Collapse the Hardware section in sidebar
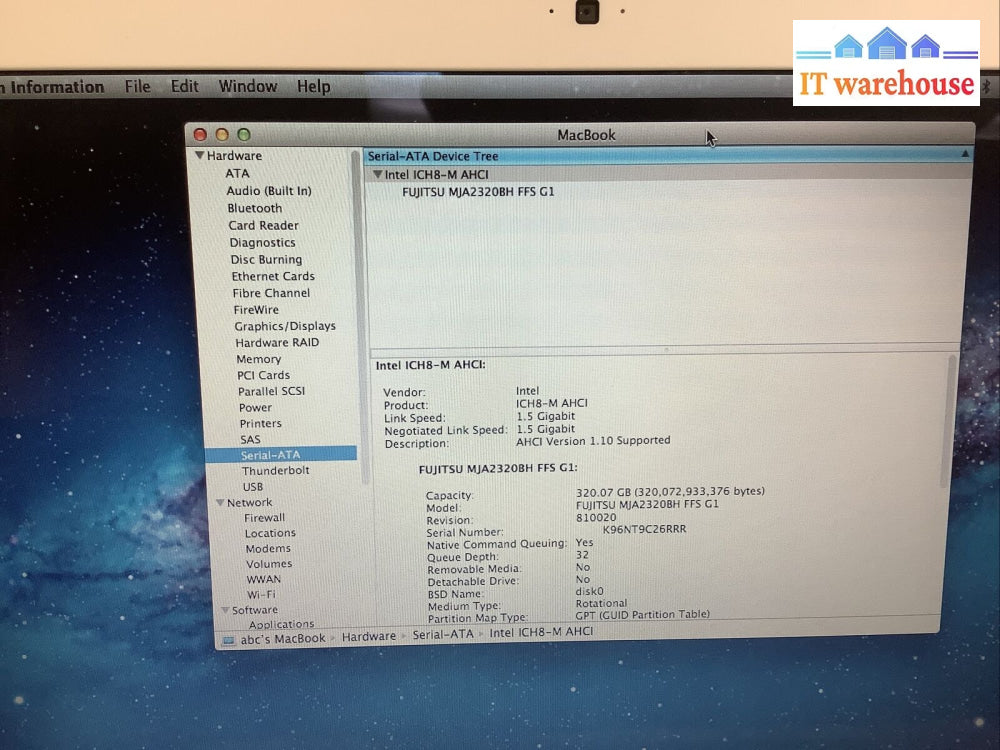The width and height of the screenshot is (1000, 750). 200,156
